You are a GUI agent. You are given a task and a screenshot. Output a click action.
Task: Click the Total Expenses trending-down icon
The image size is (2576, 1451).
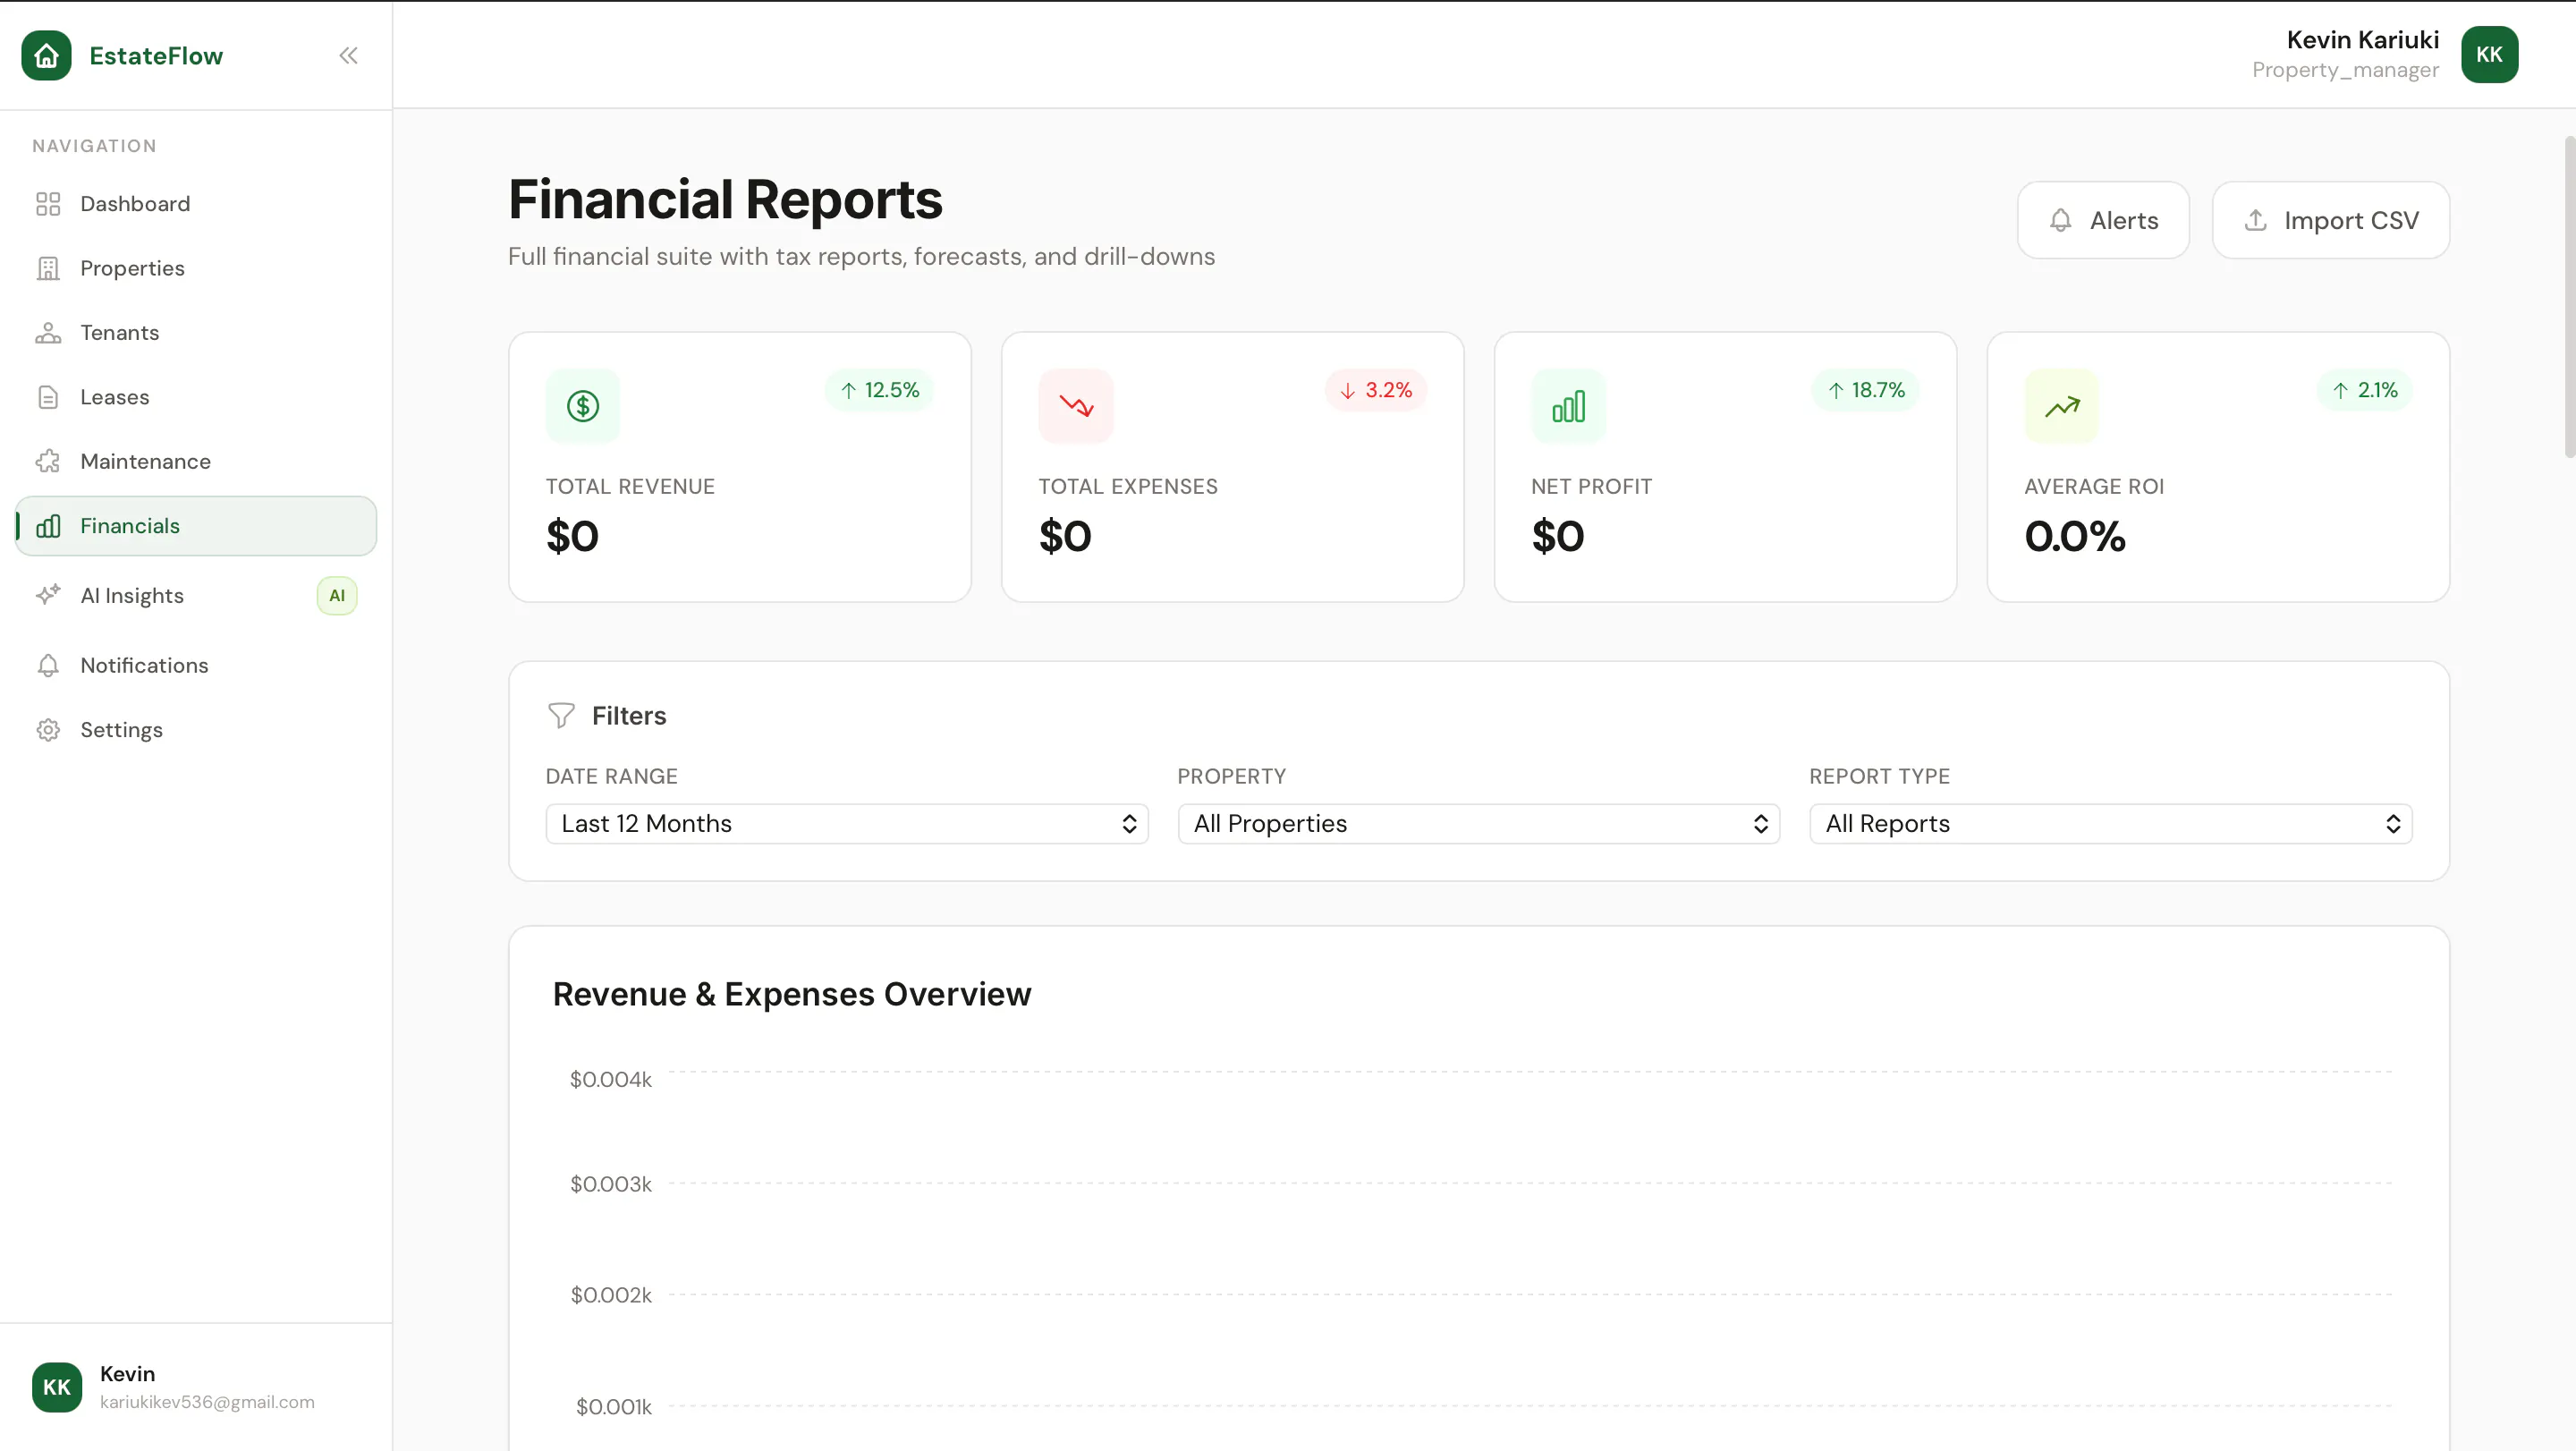[1076, 406]
